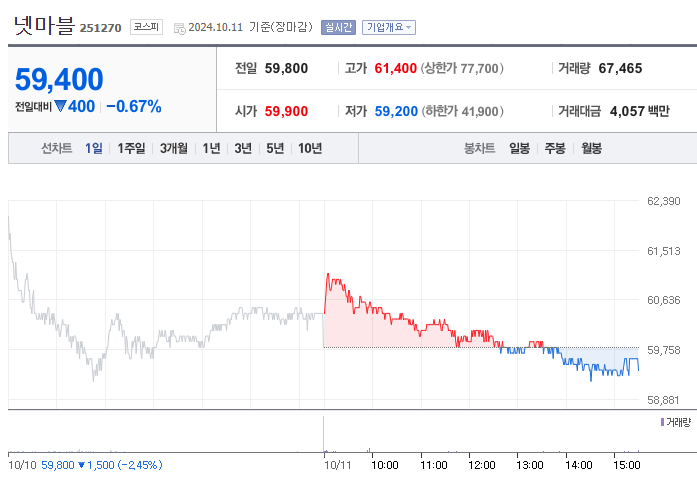Screen dimensions: 697x482
Task: Switch line chart to 1주일
Action: 131,148
